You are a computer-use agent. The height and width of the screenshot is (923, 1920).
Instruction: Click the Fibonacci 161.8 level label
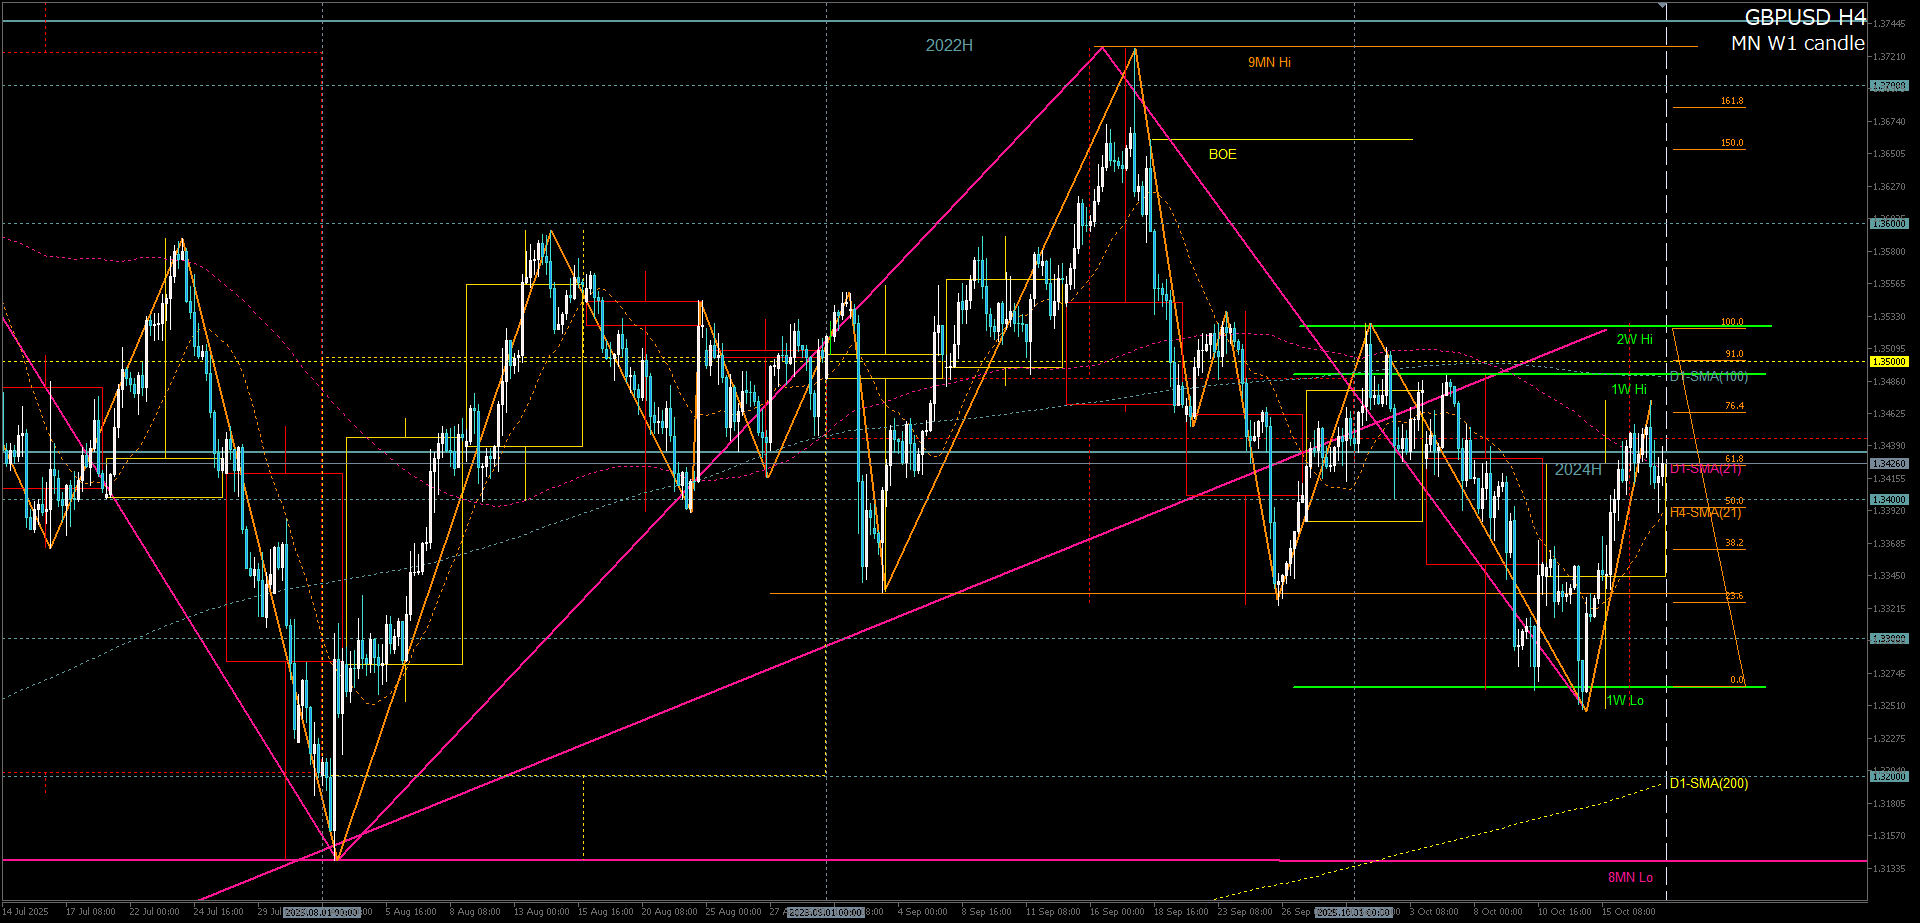1732,101
